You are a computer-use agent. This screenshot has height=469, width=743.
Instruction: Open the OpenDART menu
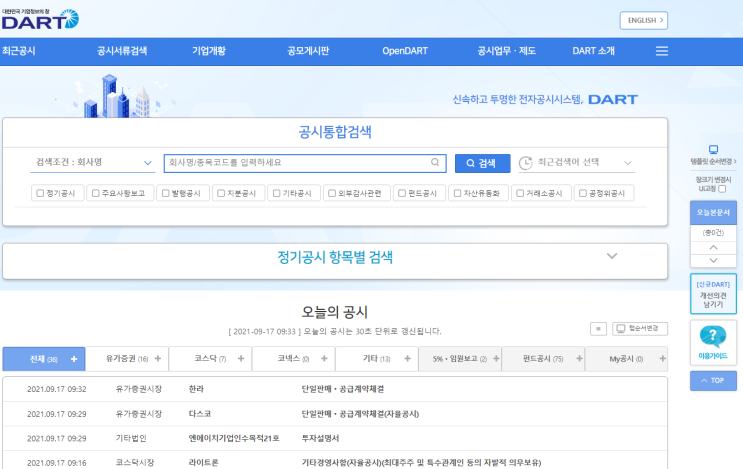point(405,51)
